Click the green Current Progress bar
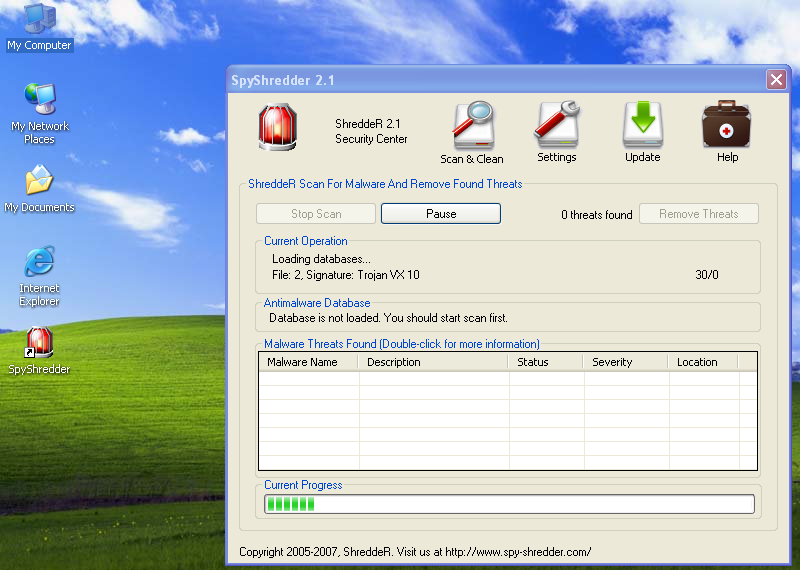 509,504
